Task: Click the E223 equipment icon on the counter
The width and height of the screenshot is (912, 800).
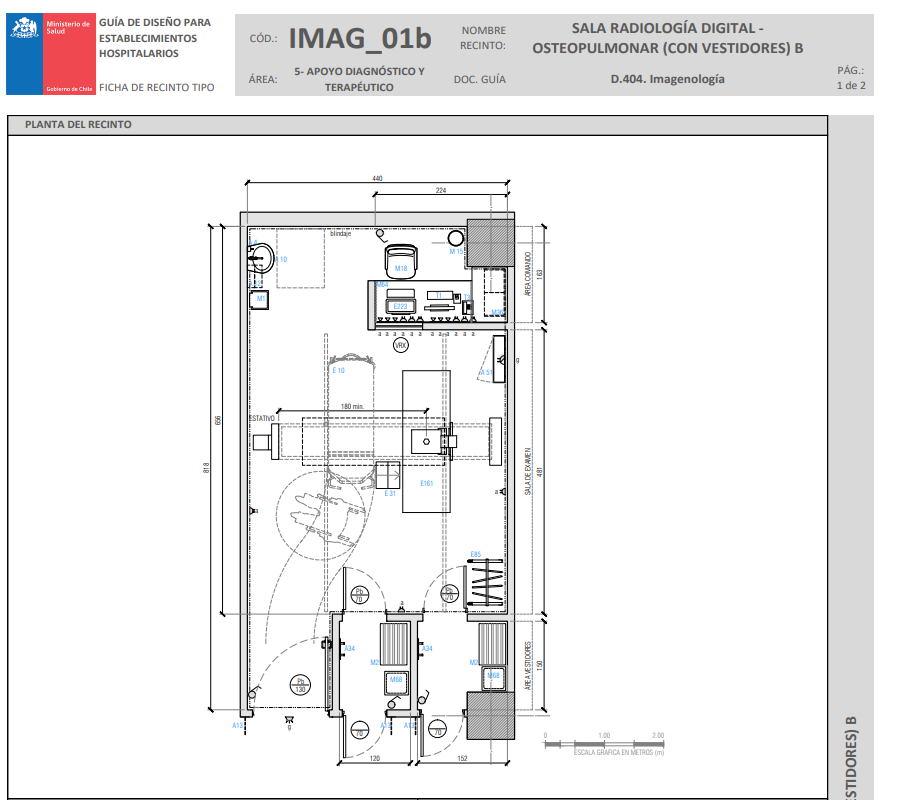Action: click(400, 305)
